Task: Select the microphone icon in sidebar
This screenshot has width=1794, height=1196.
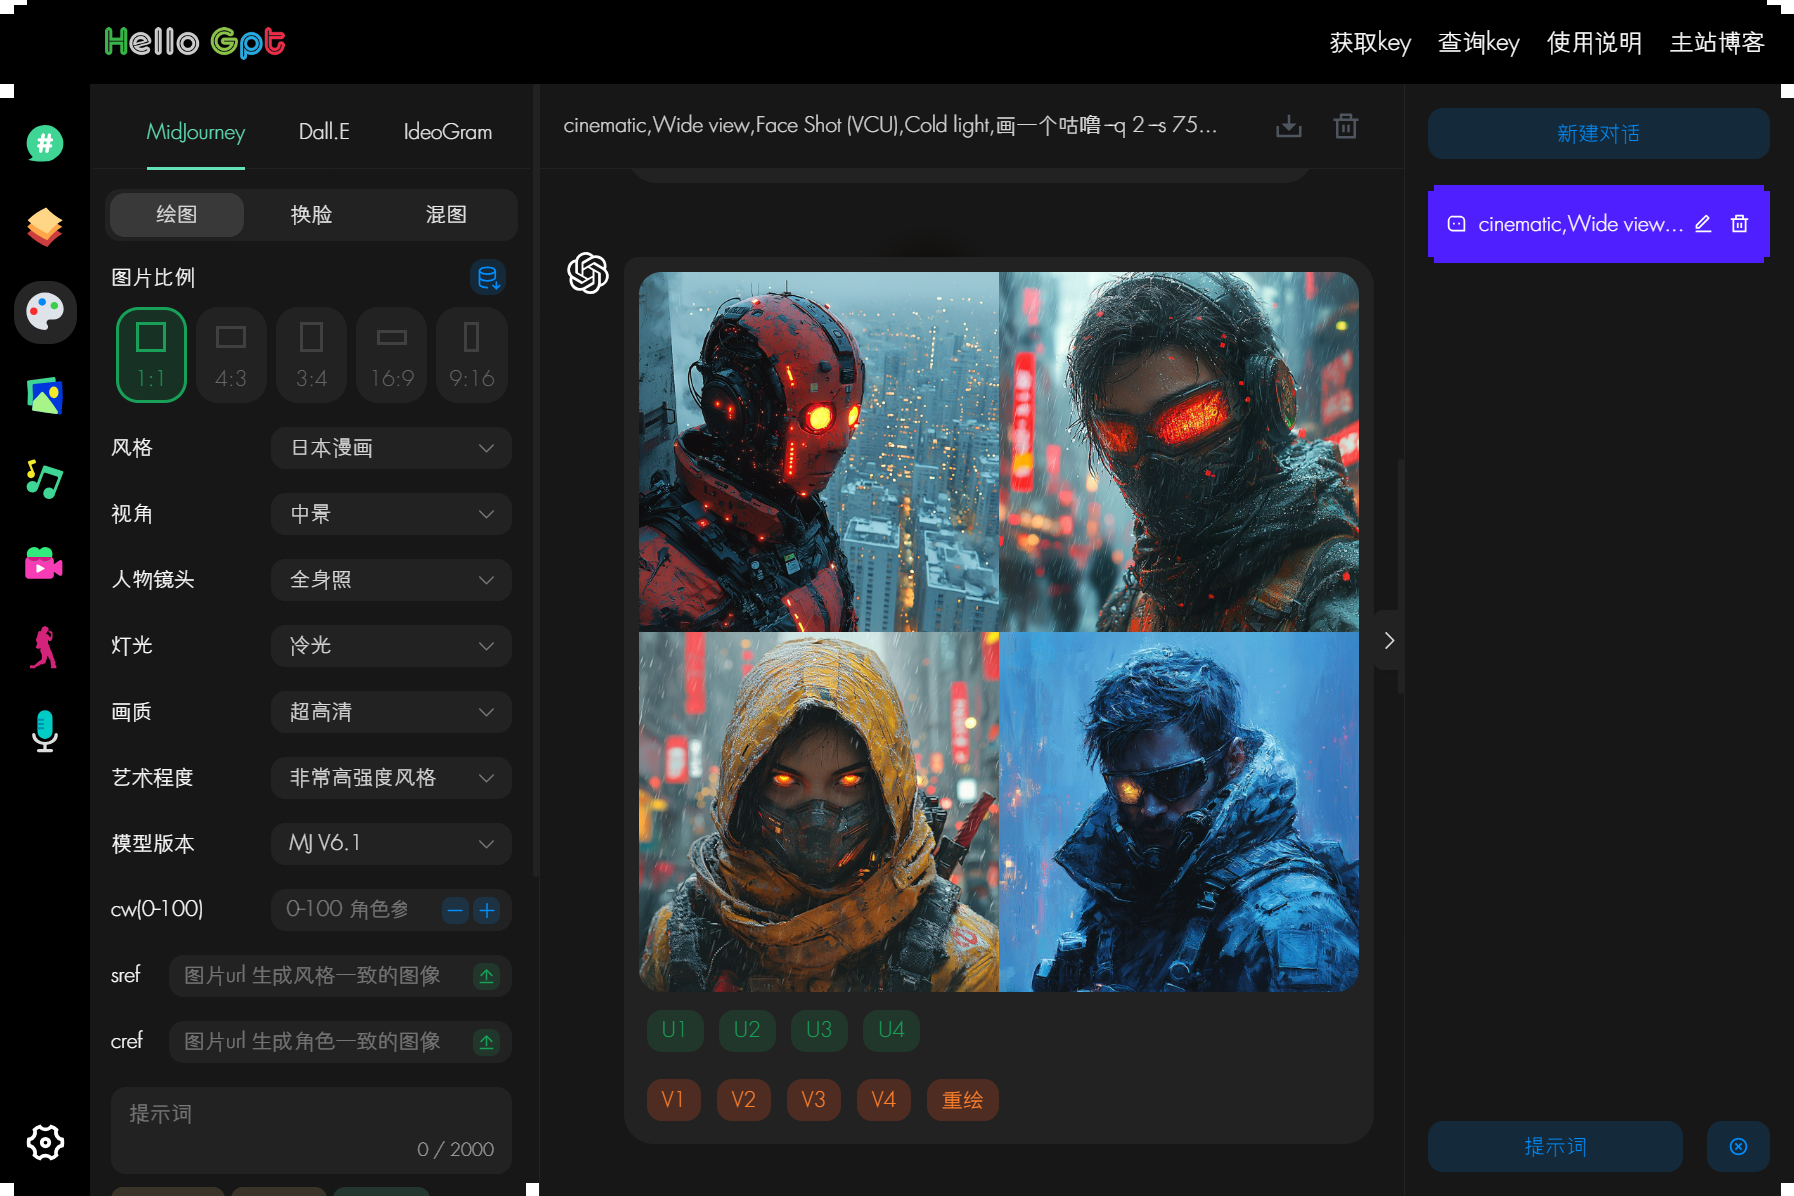Action: tap(45, 731)
